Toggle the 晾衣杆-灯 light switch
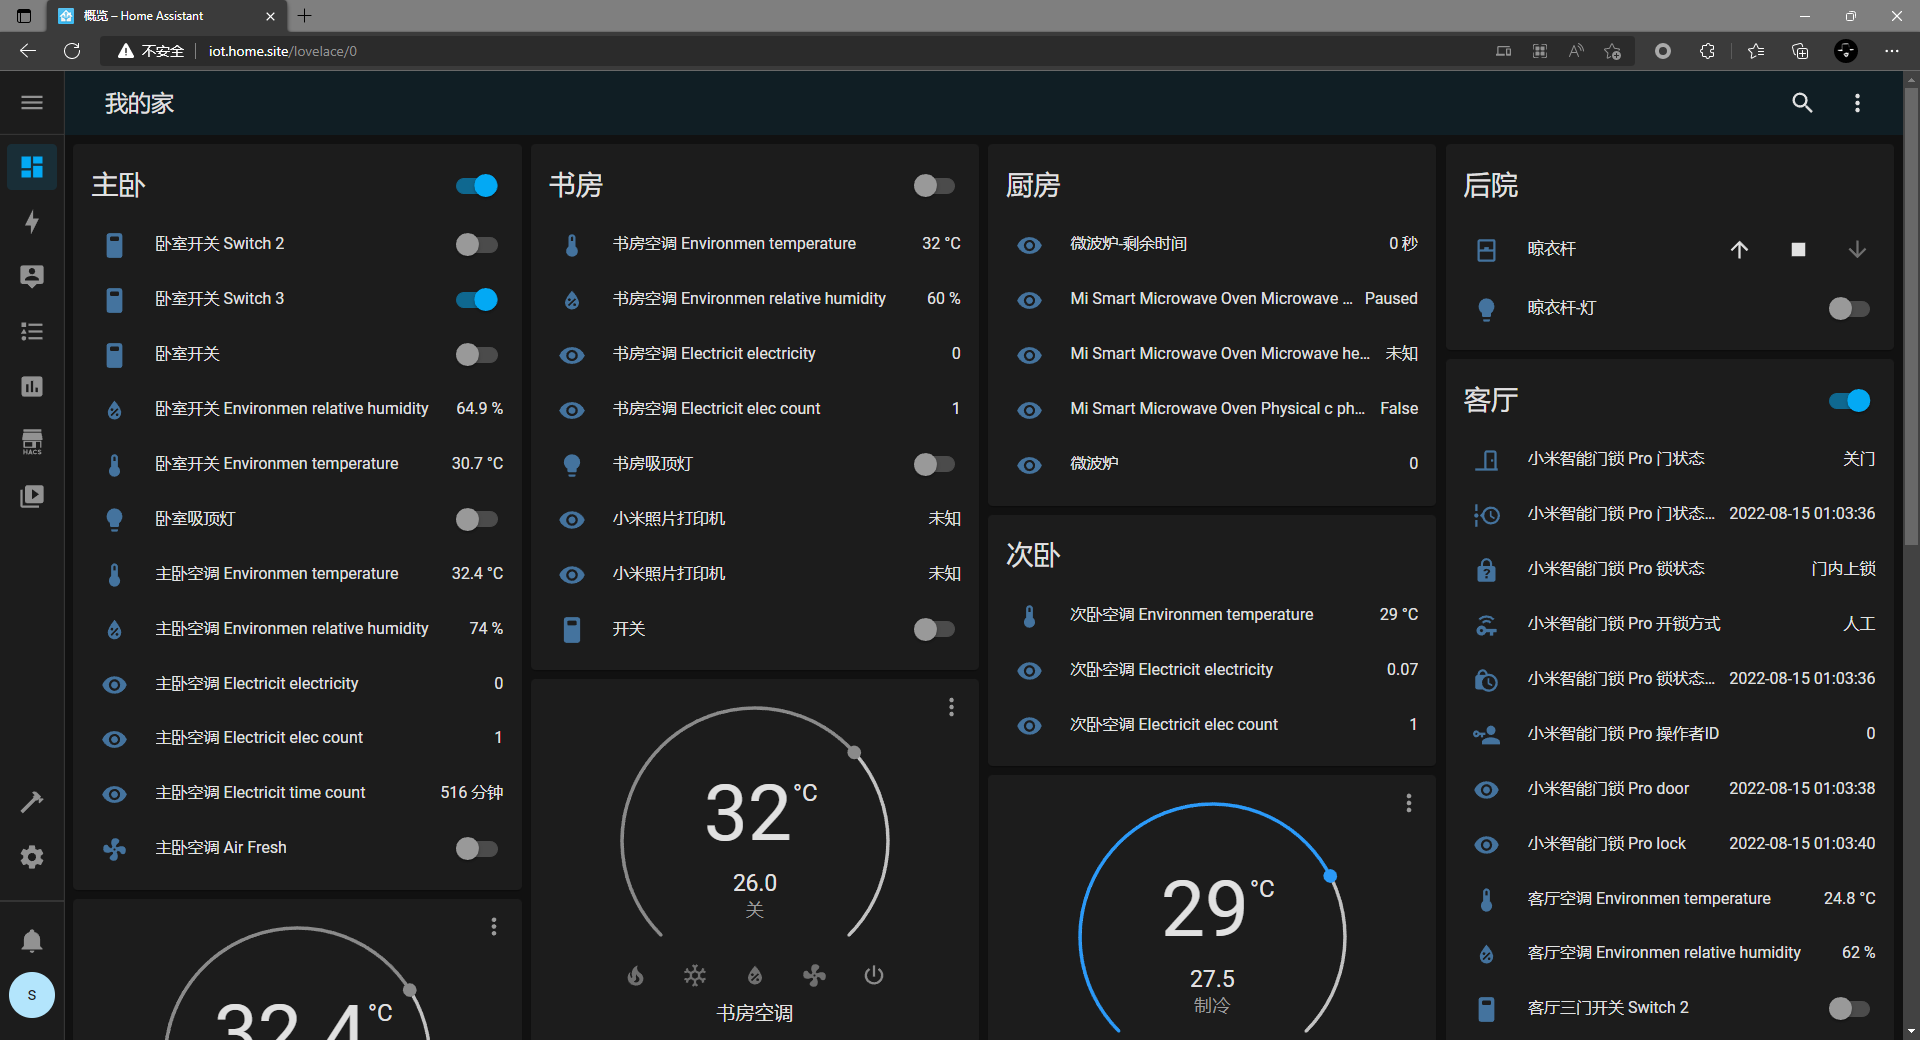 [1849, 309]
